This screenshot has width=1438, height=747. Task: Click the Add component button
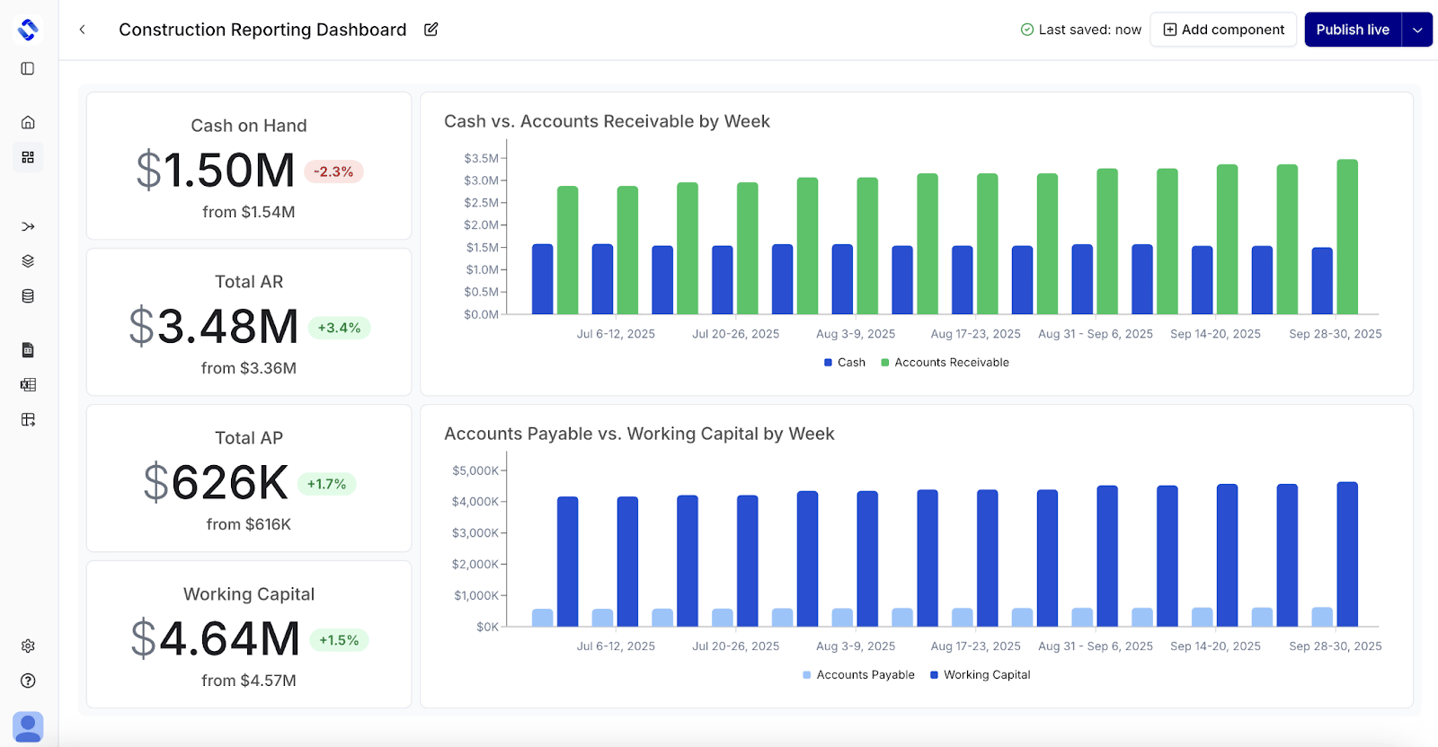coord(1223,30)
